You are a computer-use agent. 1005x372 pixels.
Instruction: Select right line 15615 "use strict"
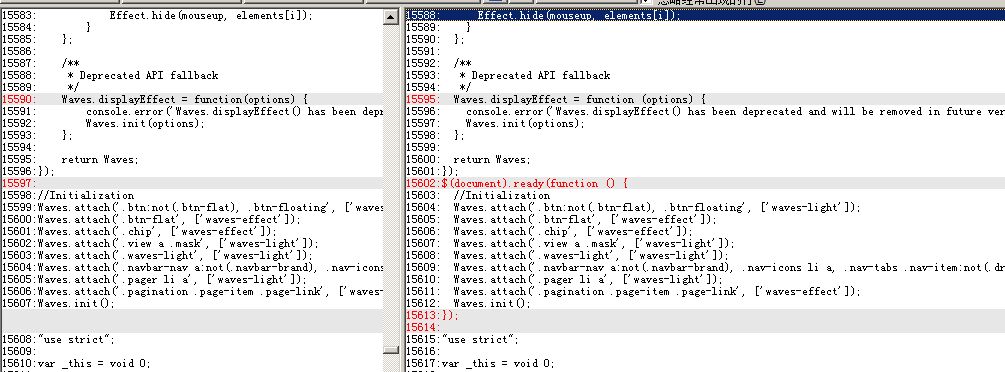(x=705, y=340)
